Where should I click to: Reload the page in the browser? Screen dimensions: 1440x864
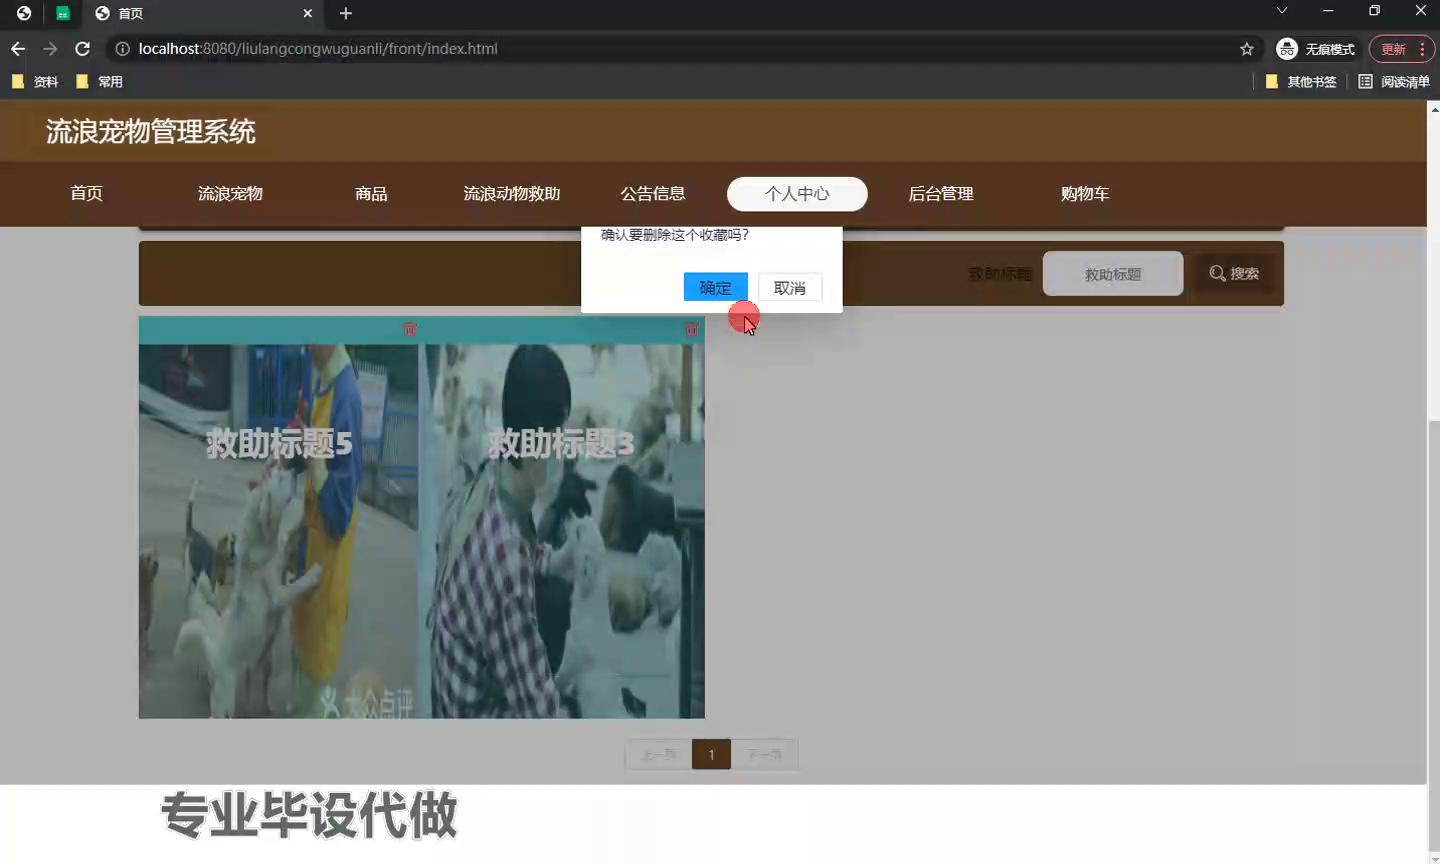point(83,49)
